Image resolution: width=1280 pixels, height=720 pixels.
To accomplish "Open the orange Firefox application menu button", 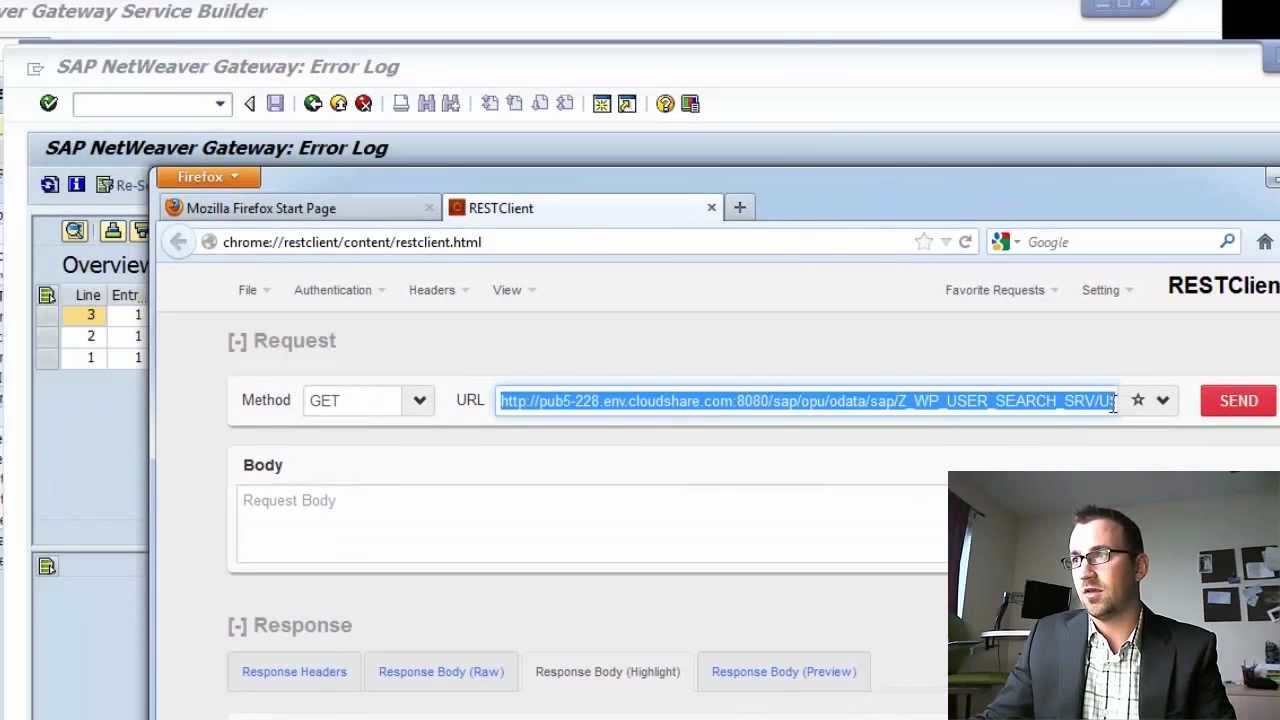I will click(x=208, y=177).
